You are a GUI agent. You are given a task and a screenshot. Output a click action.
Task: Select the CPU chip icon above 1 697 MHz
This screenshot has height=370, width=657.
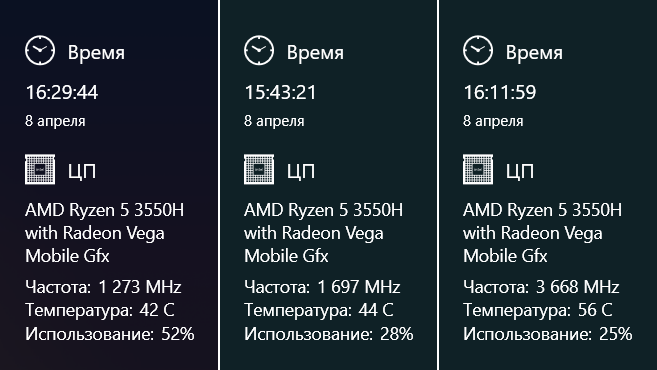pos(259,169)
